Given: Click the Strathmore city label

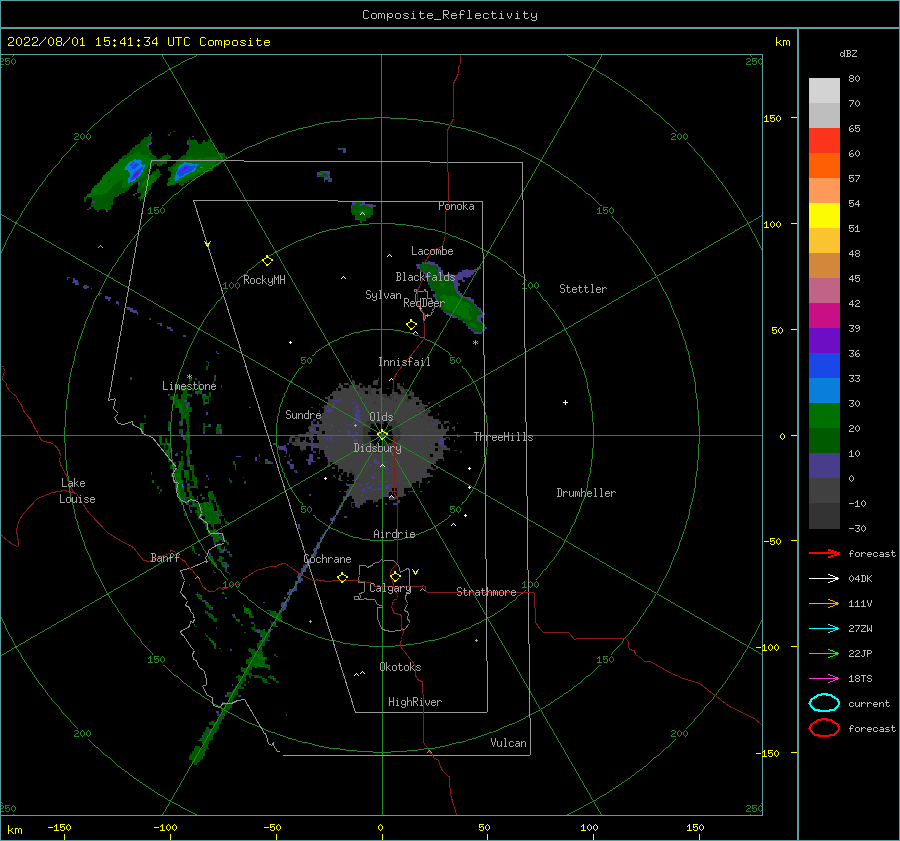Looking at the screenshot, I should click(x=486, y=592).
